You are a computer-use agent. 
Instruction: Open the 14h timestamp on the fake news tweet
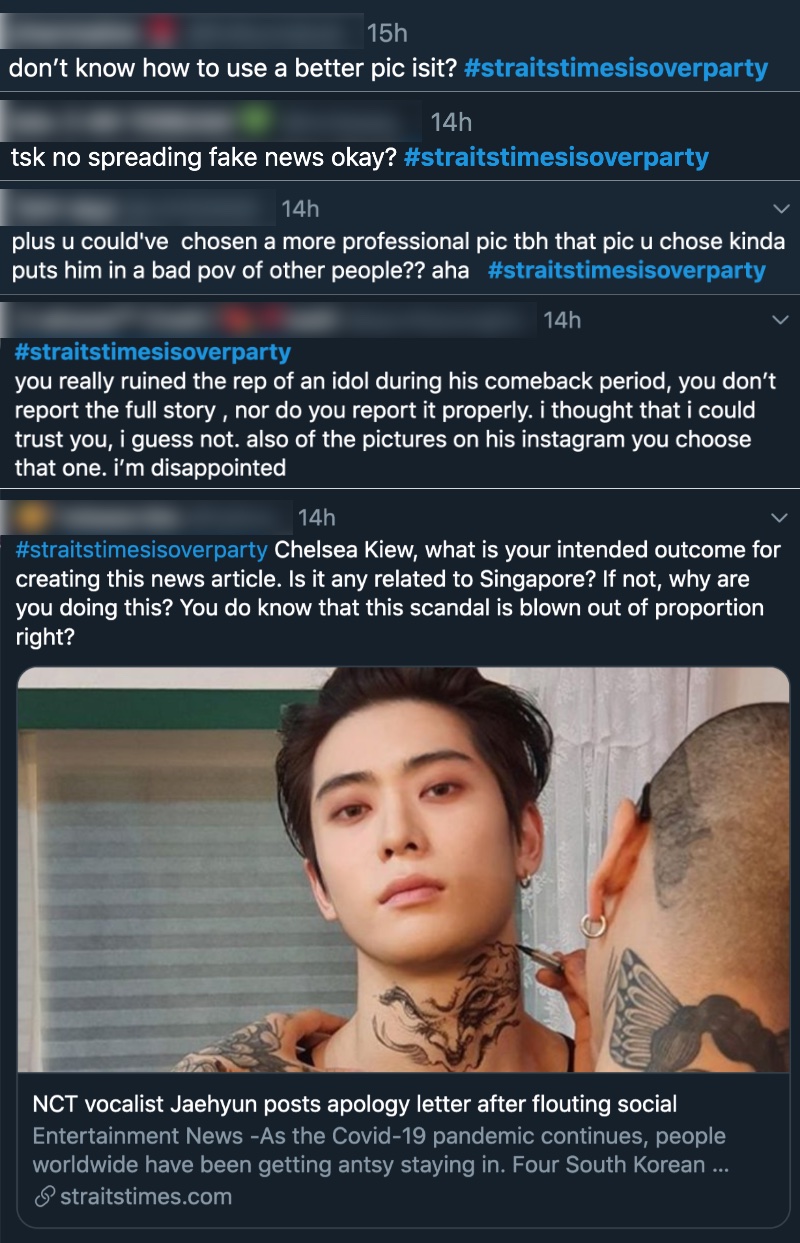(451, 122)
